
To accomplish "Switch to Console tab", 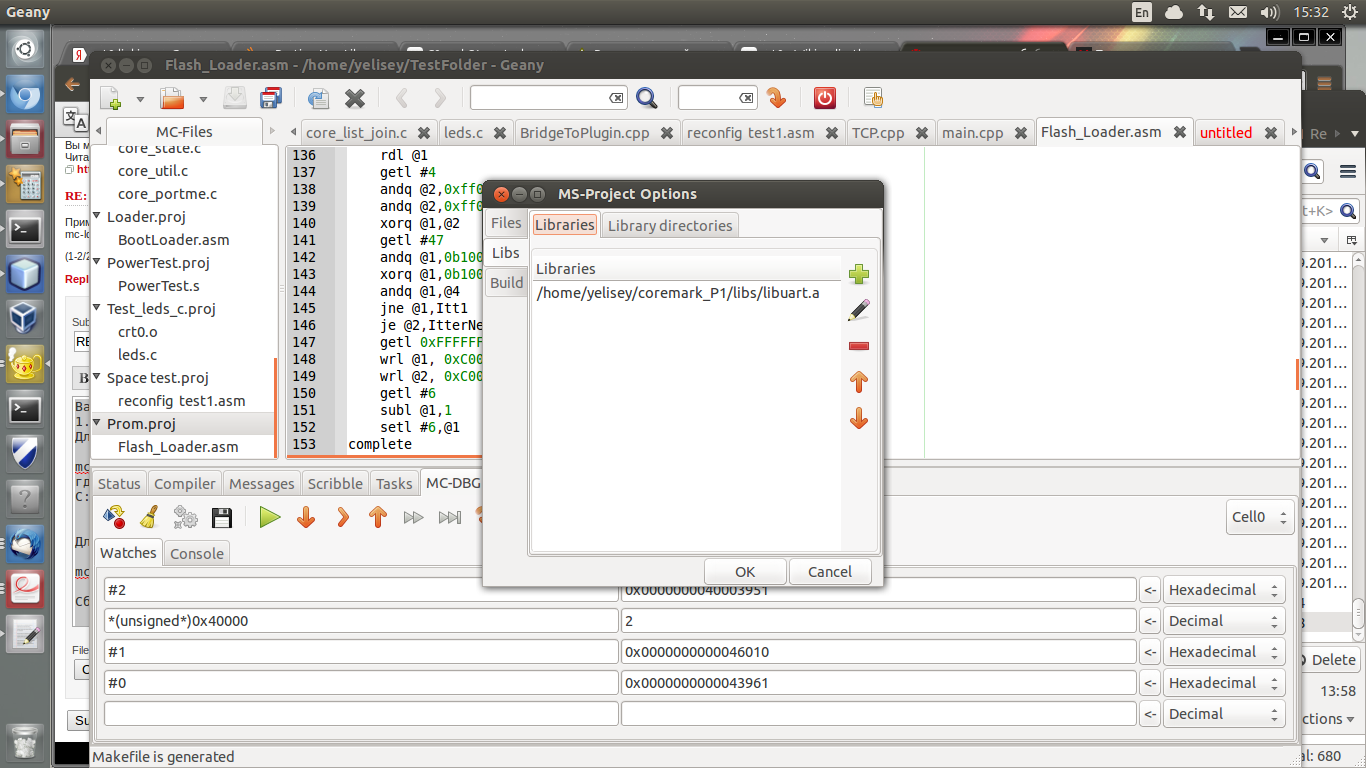I will pos(197,553).
